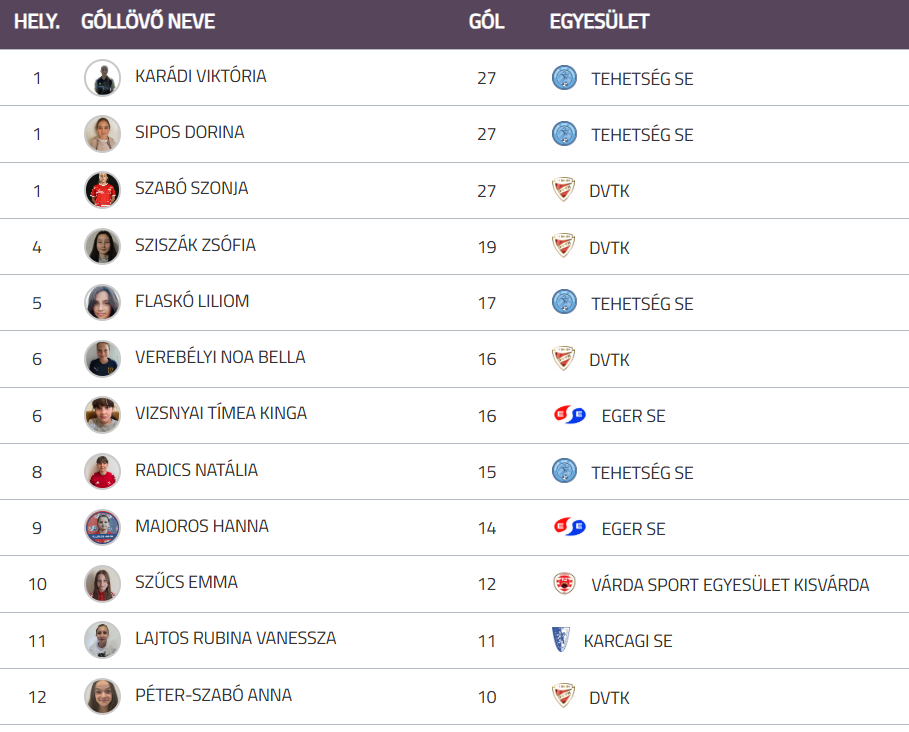
Task: Click Eger SE logo in Vizsnyai row
Action: click(569, 415)
